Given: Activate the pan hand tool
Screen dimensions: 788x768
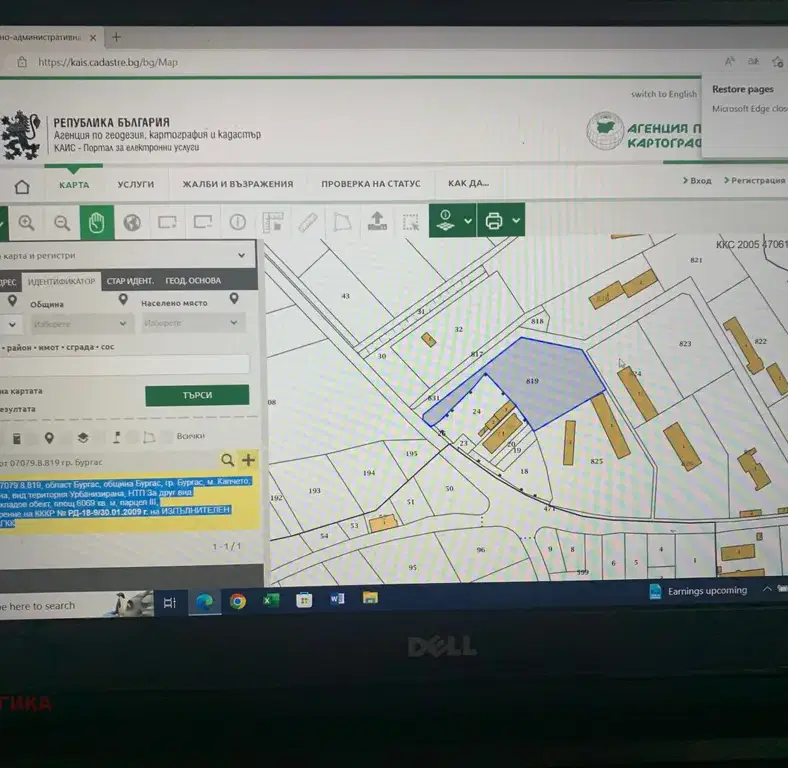Looking at the screenshot, I should pos(96,223).
